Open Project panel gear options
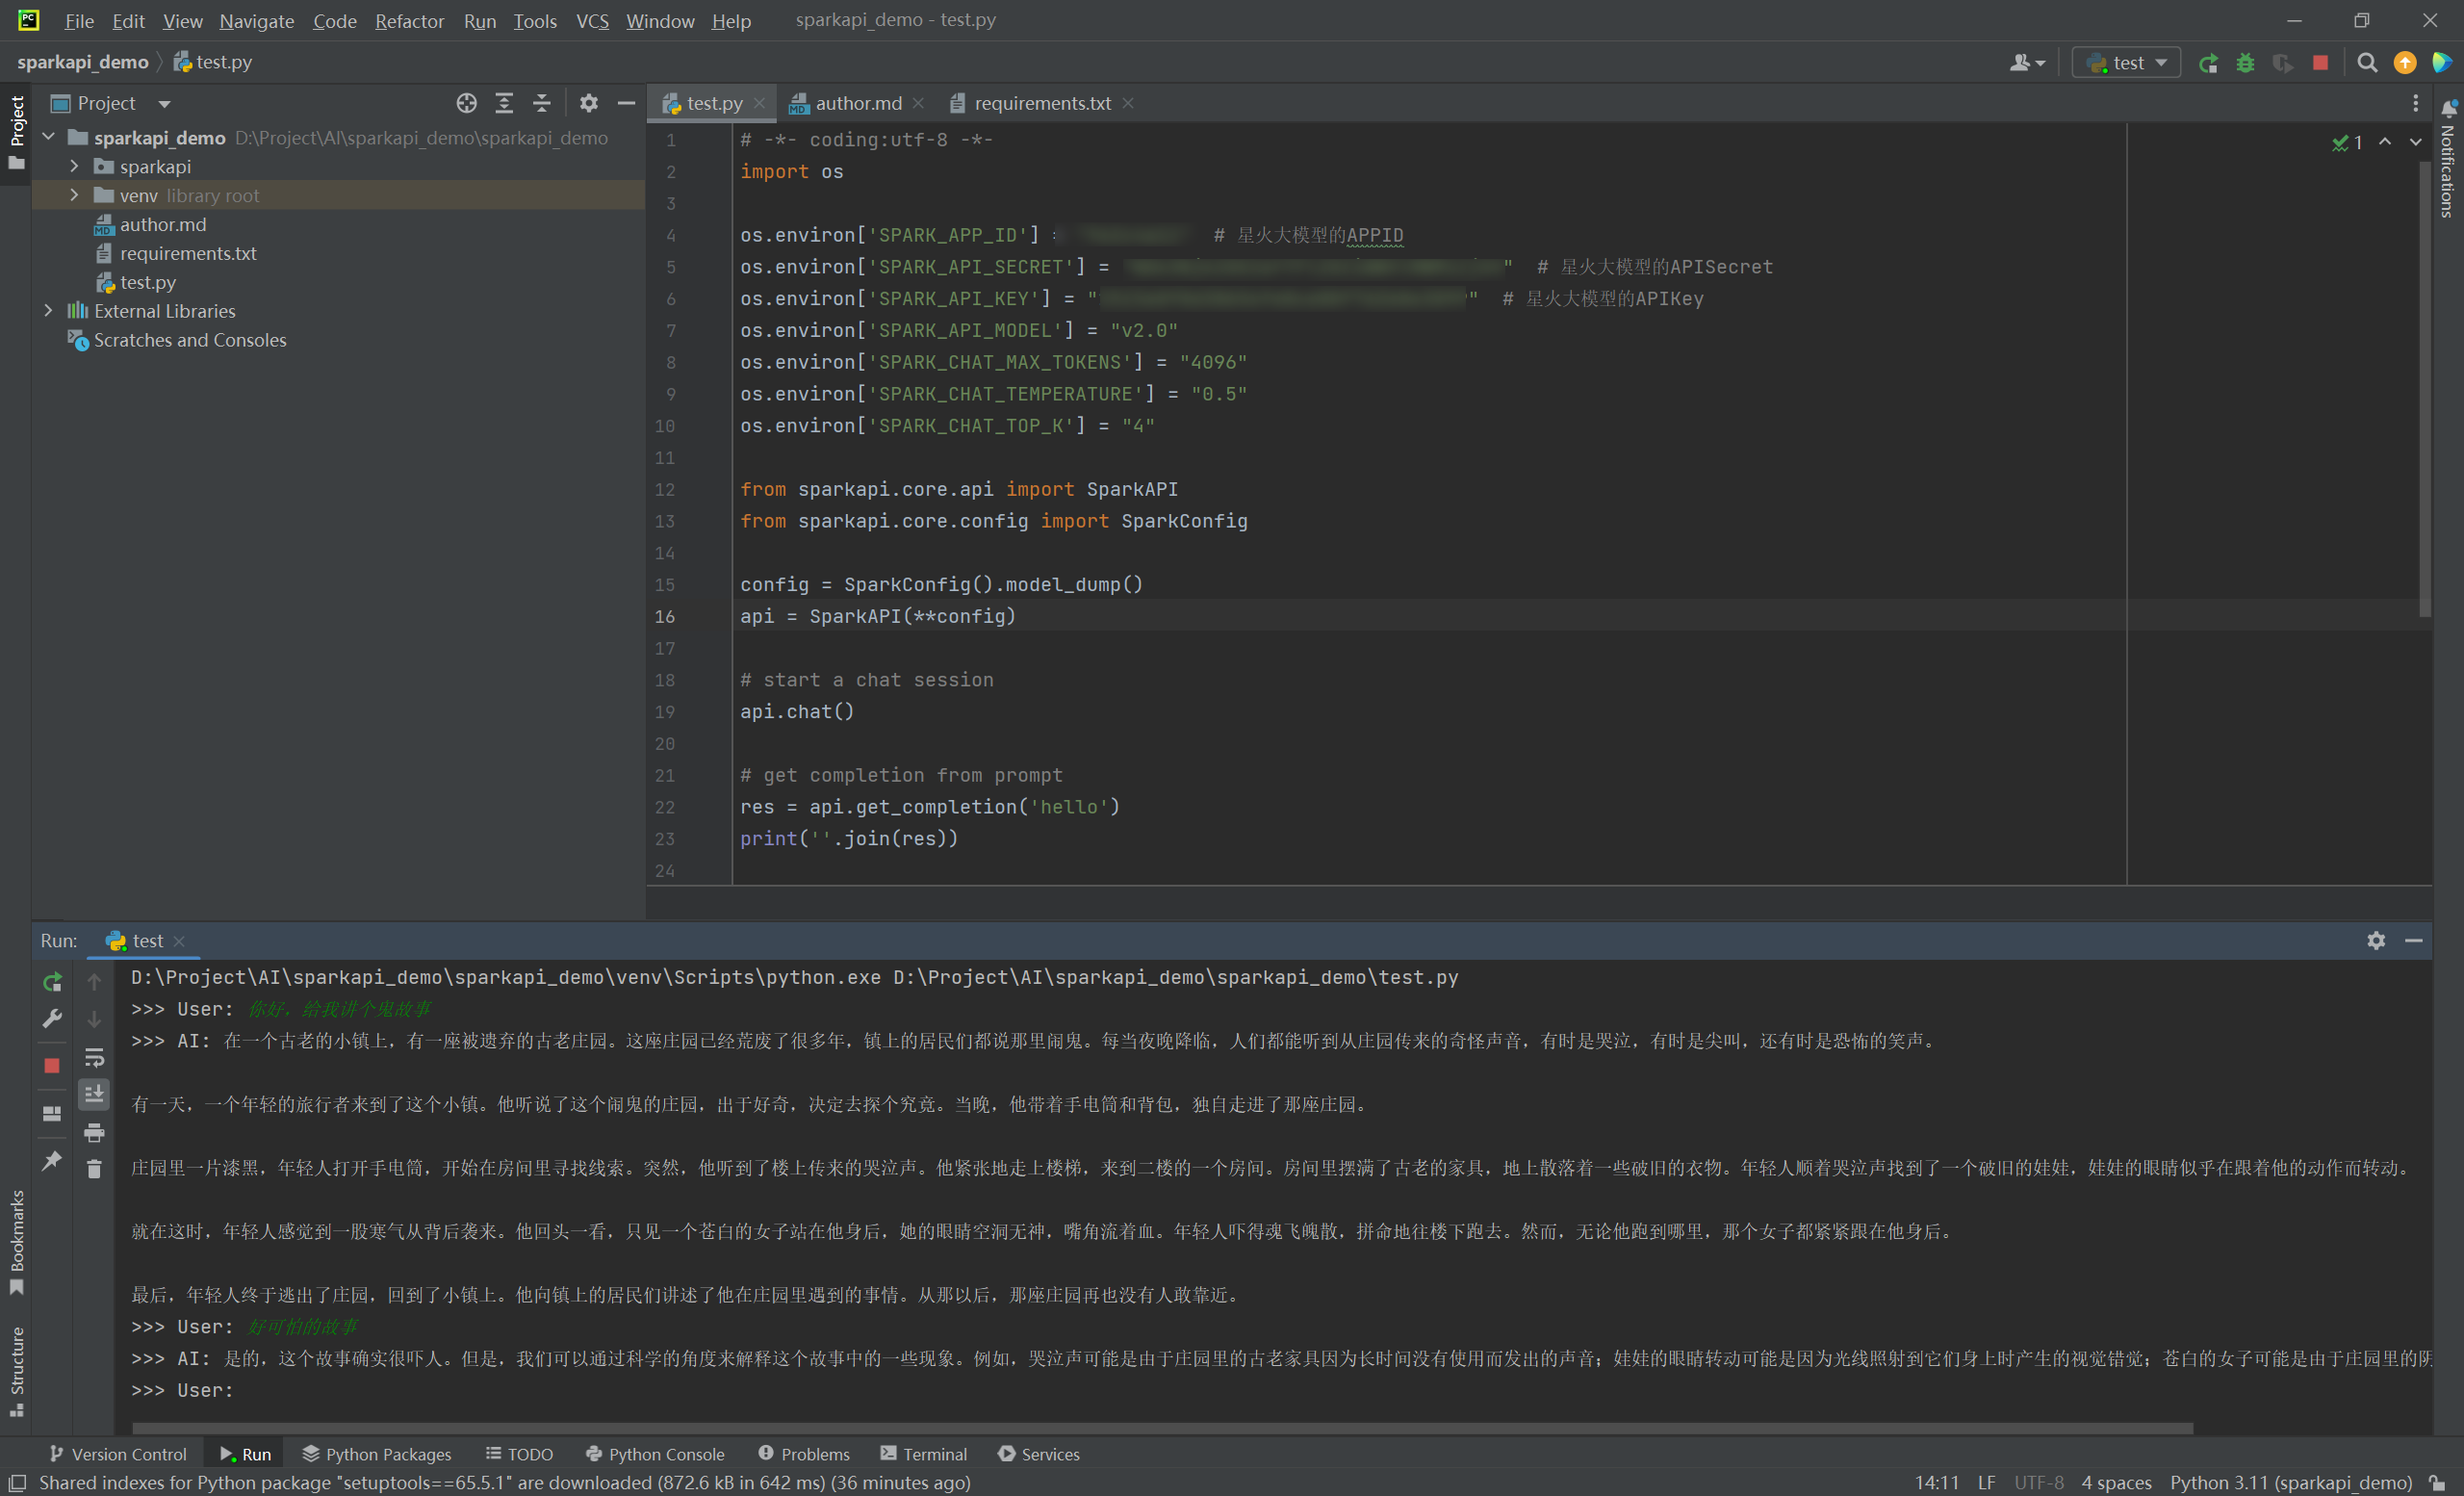The image size is (2464, 1496). click(588, 103)
